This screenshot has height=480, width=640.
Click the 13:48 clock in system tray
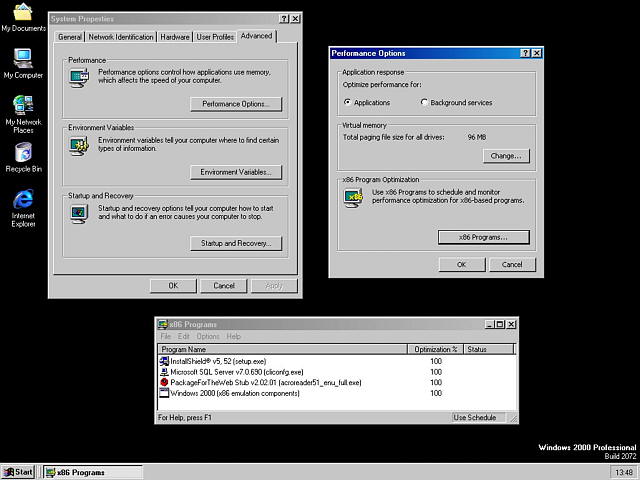624,473
